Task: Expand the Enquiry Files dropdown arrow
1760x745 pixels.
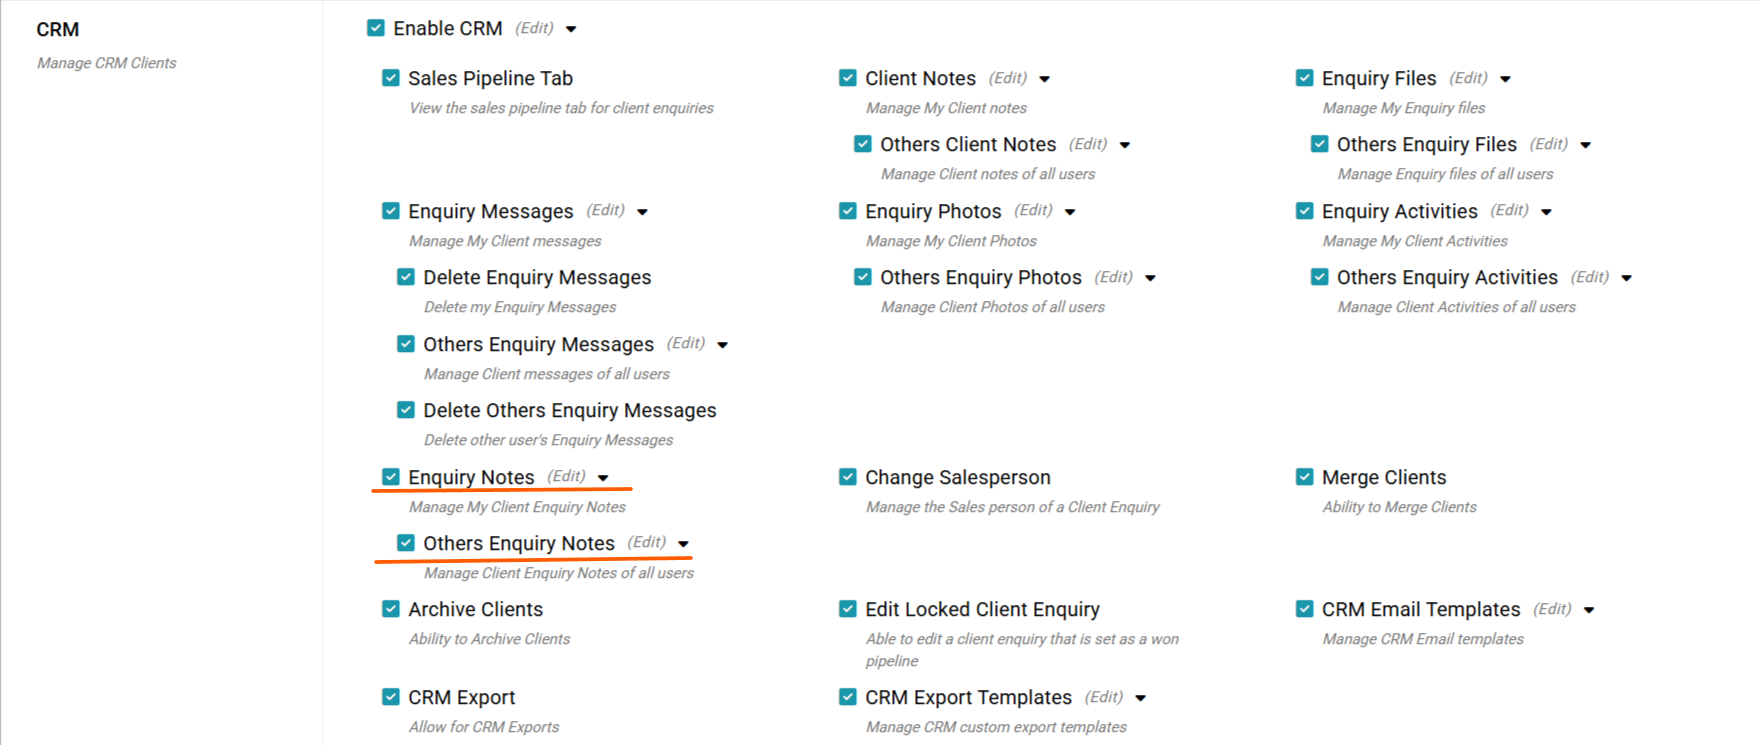Action: click(1506, 79)
